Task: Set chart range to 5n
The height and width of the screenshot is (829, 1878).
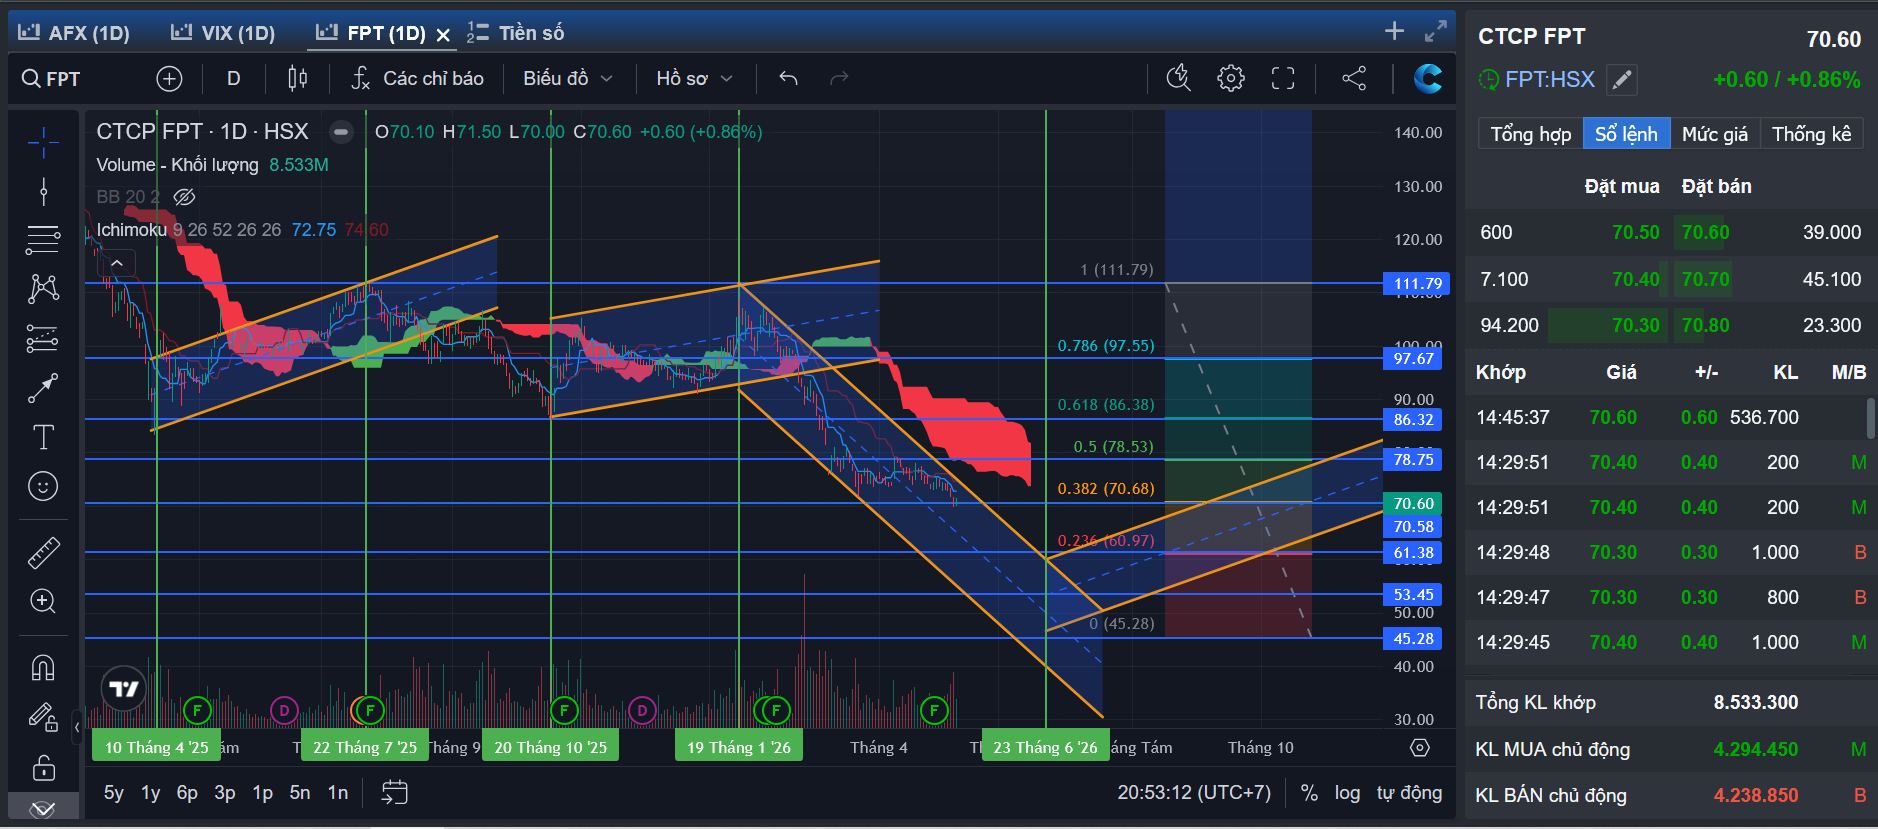Action: click(x=300, y=793)
